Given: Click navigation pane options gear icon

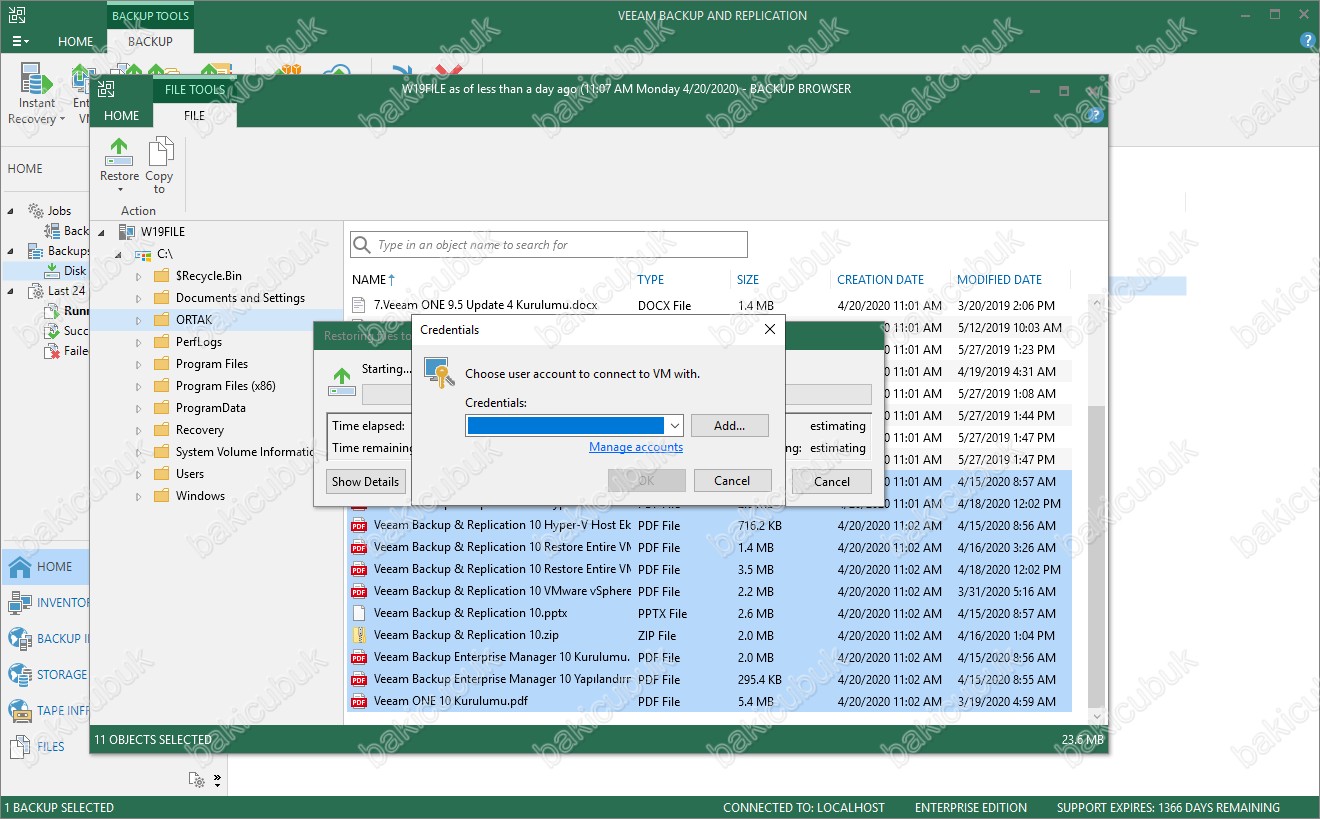Looking at the screenshot, I should (x=197, y=779).
